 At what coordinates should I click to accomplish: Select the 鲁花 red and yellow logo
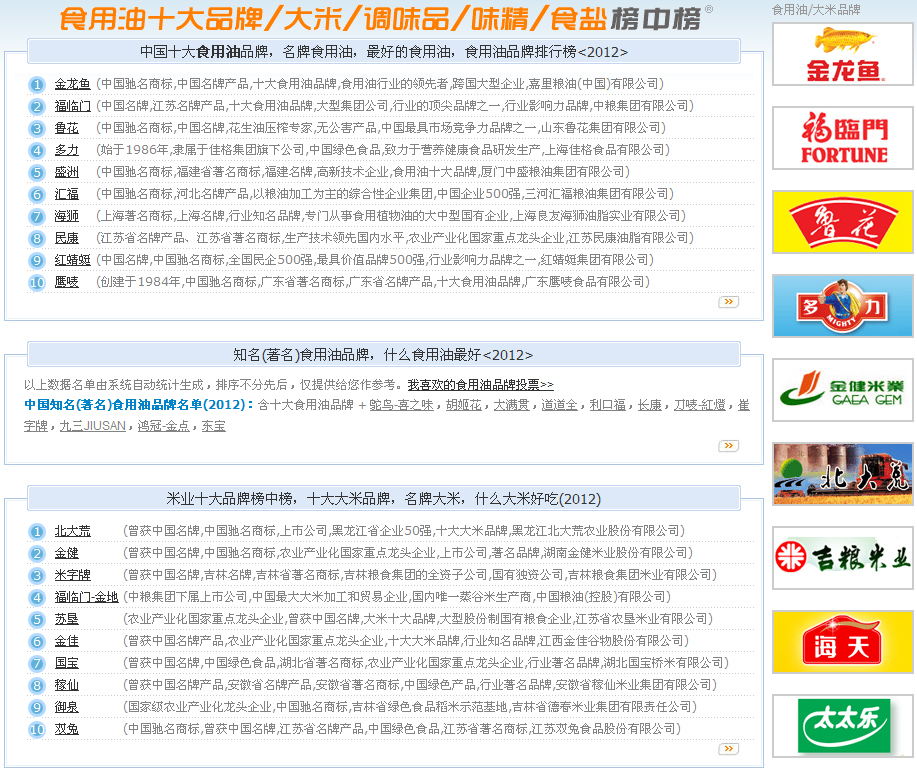coord(843,222)
